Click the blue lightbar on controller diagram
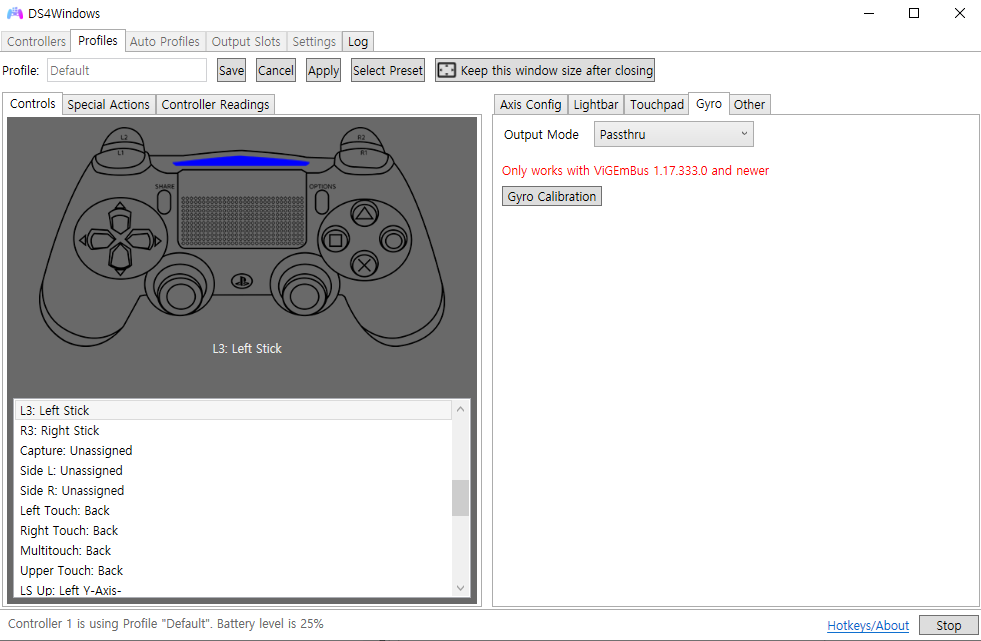The width and height of the screenshot is (981, 641). 241,161
